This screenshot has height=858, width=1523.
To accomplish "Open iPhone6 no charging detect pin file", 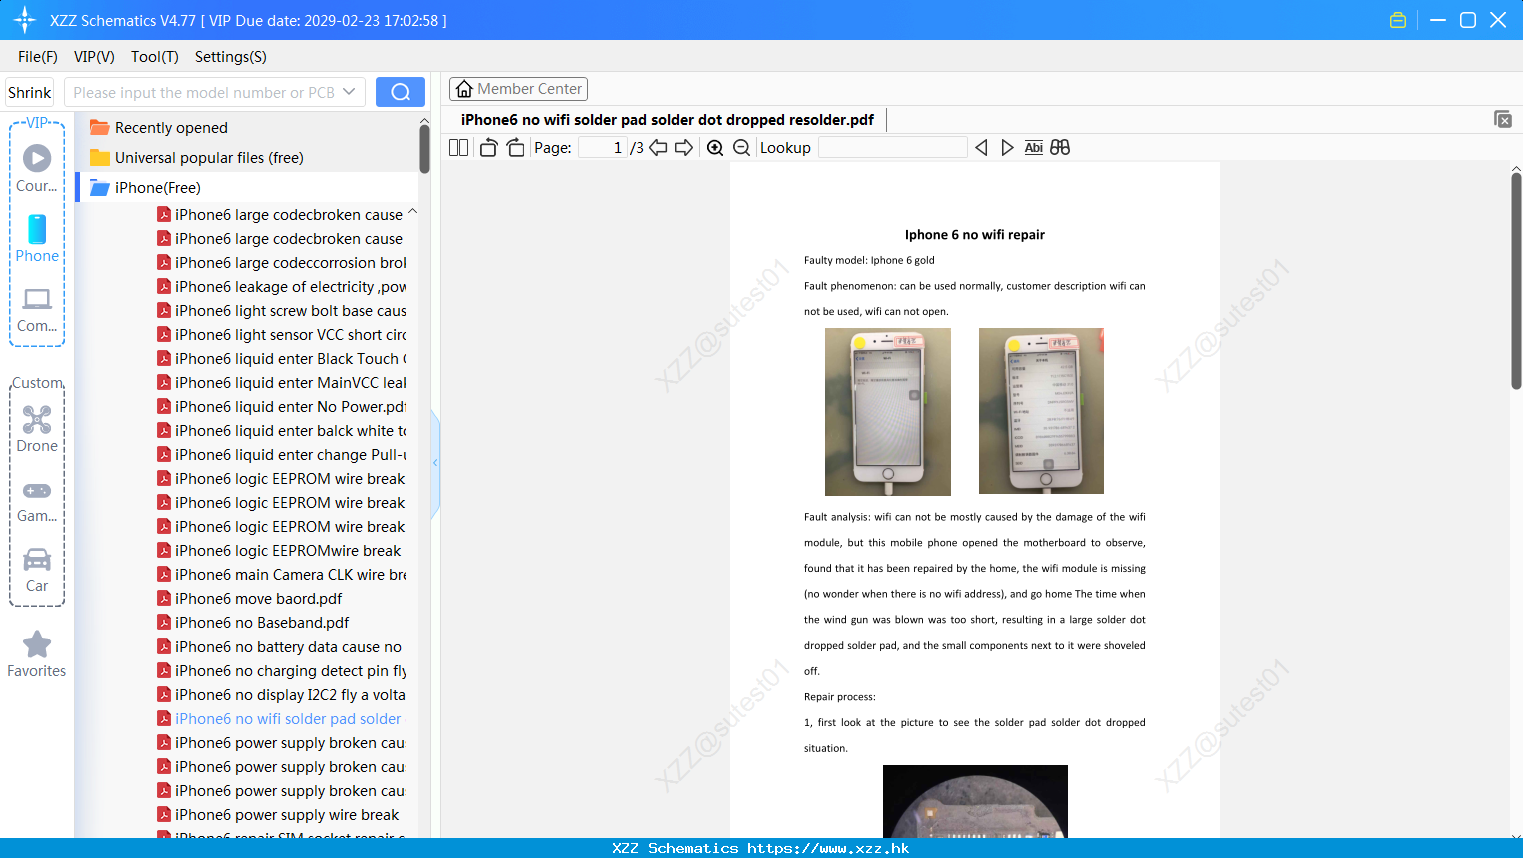I will [x=282, y=671].
